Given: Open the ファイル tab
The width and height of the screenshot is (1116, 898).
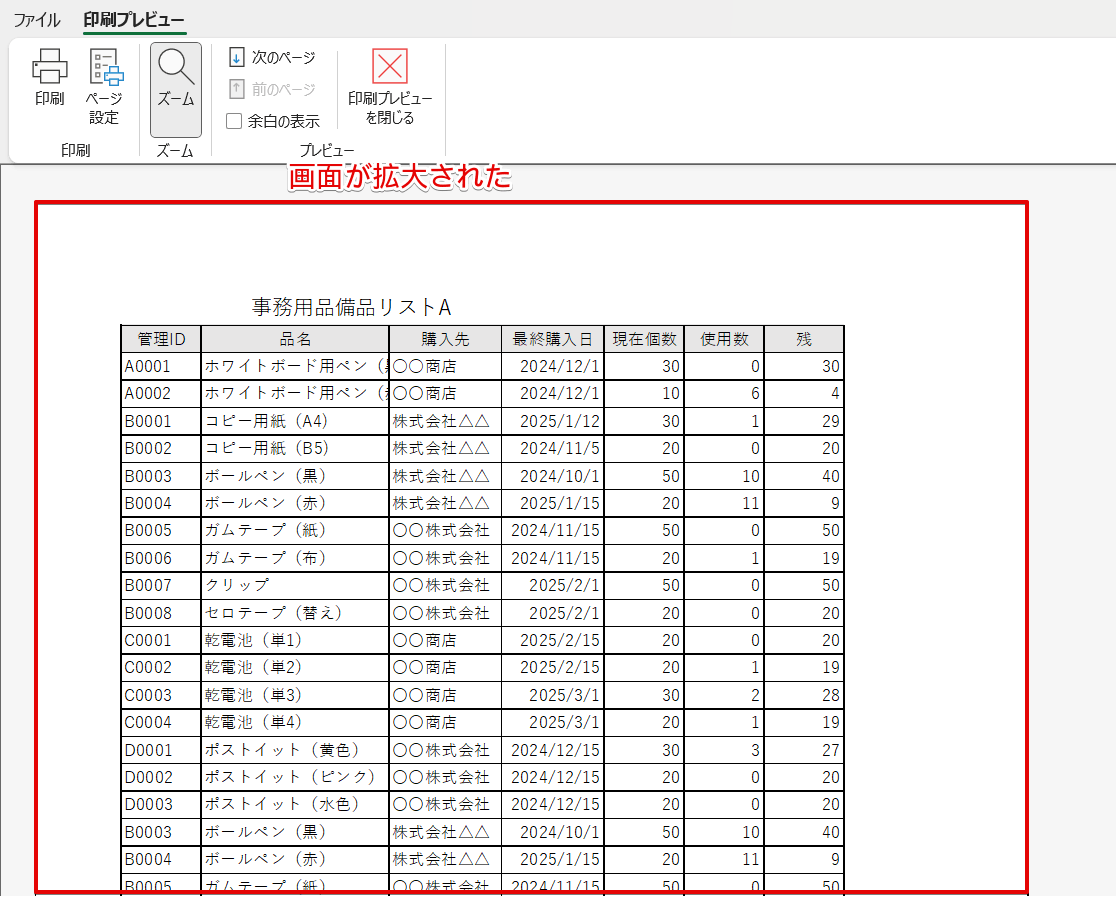Looking at the screenshot, I should 36,20.
